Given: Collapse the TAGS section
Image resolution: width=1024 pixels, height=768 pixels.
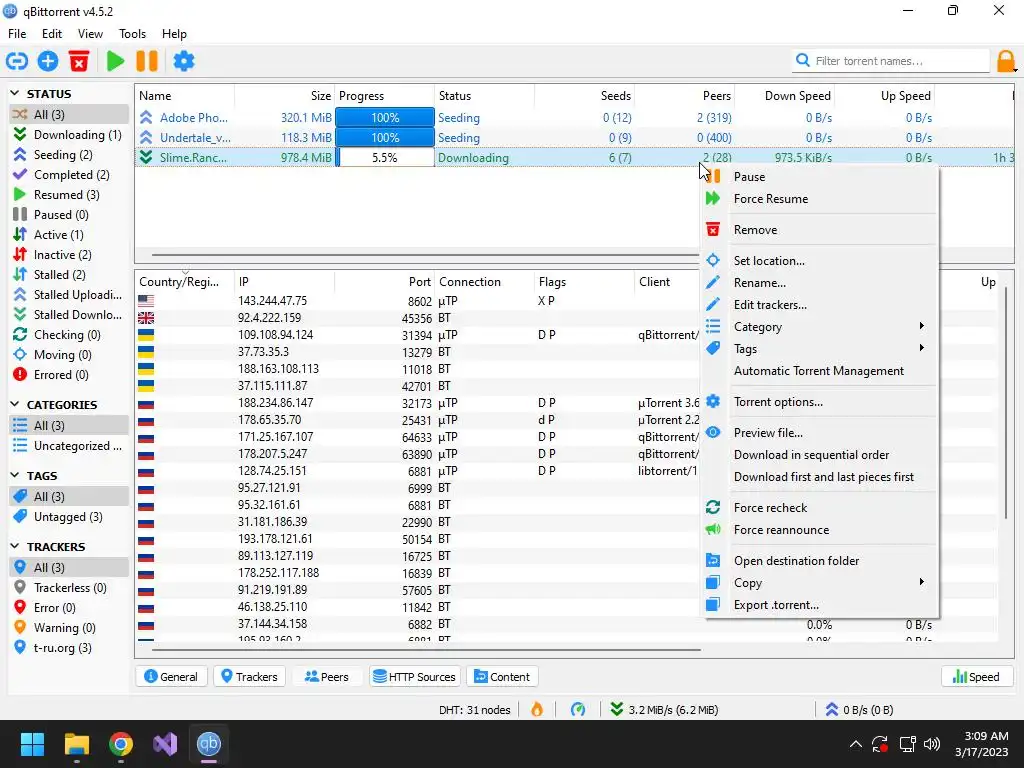Looking at the screenshot, I should click(x=15, y=476).
